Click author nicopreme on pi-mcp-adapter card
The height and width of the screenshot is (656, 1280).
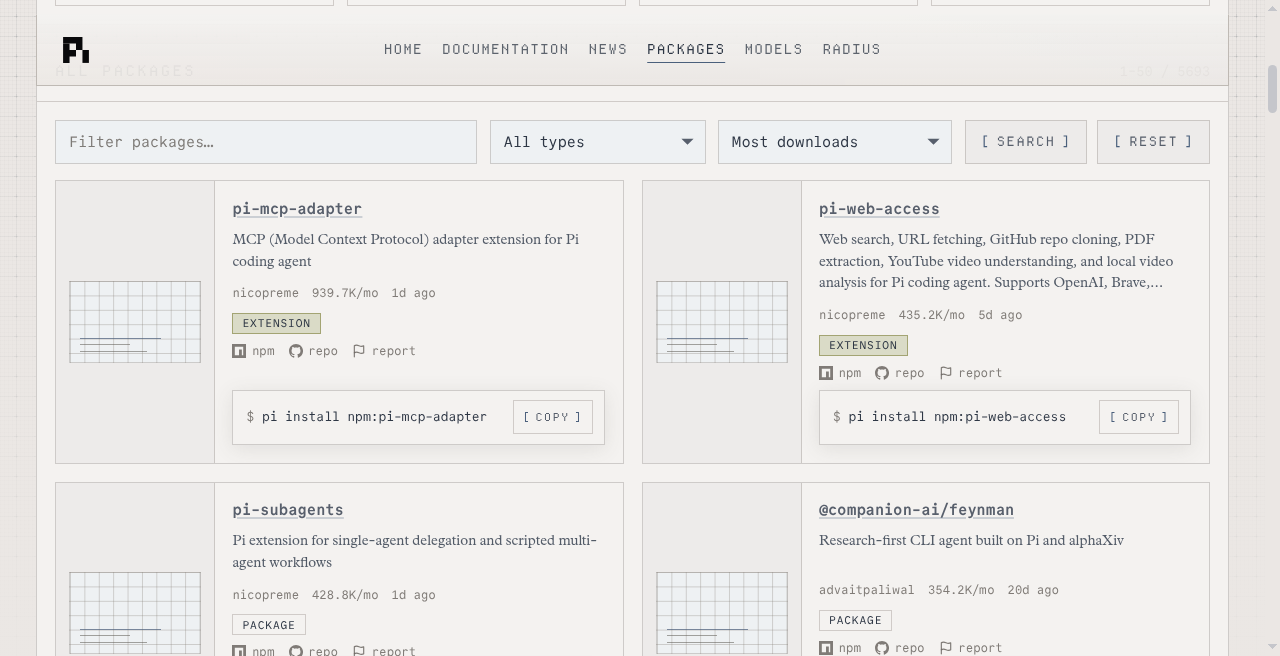click(266, 293)
